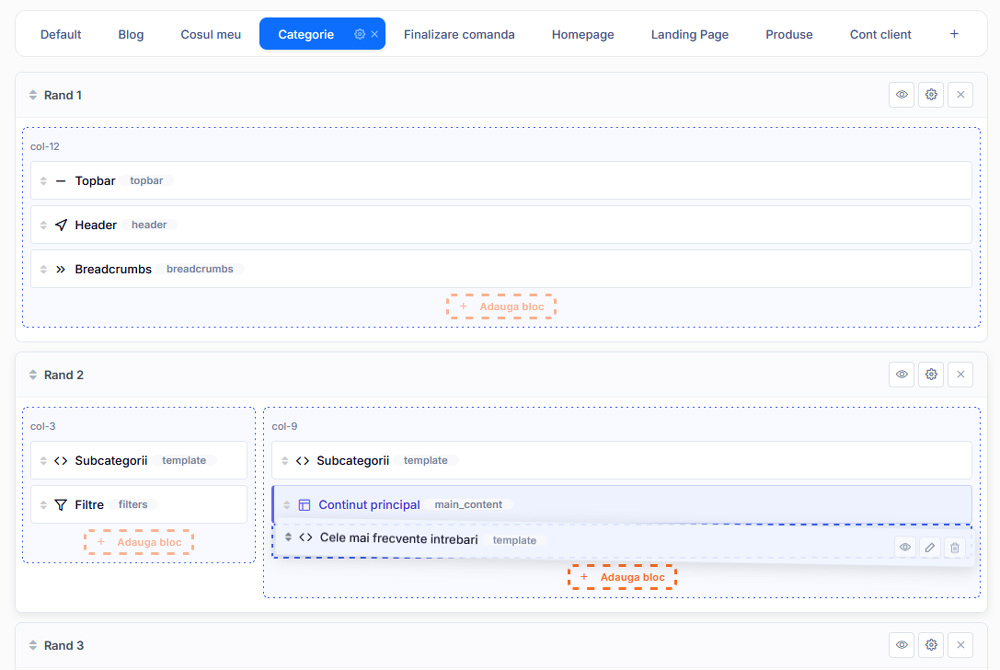Click Adauga bloc in col-3
Screen dimensions: 1000x670
(x=139, y=542)
